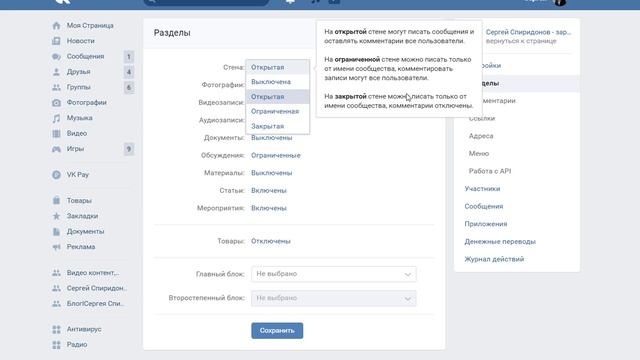Screen dimensions: 640x360
Task: Click the Реклама megaphone icon
Action: [56, 247]
